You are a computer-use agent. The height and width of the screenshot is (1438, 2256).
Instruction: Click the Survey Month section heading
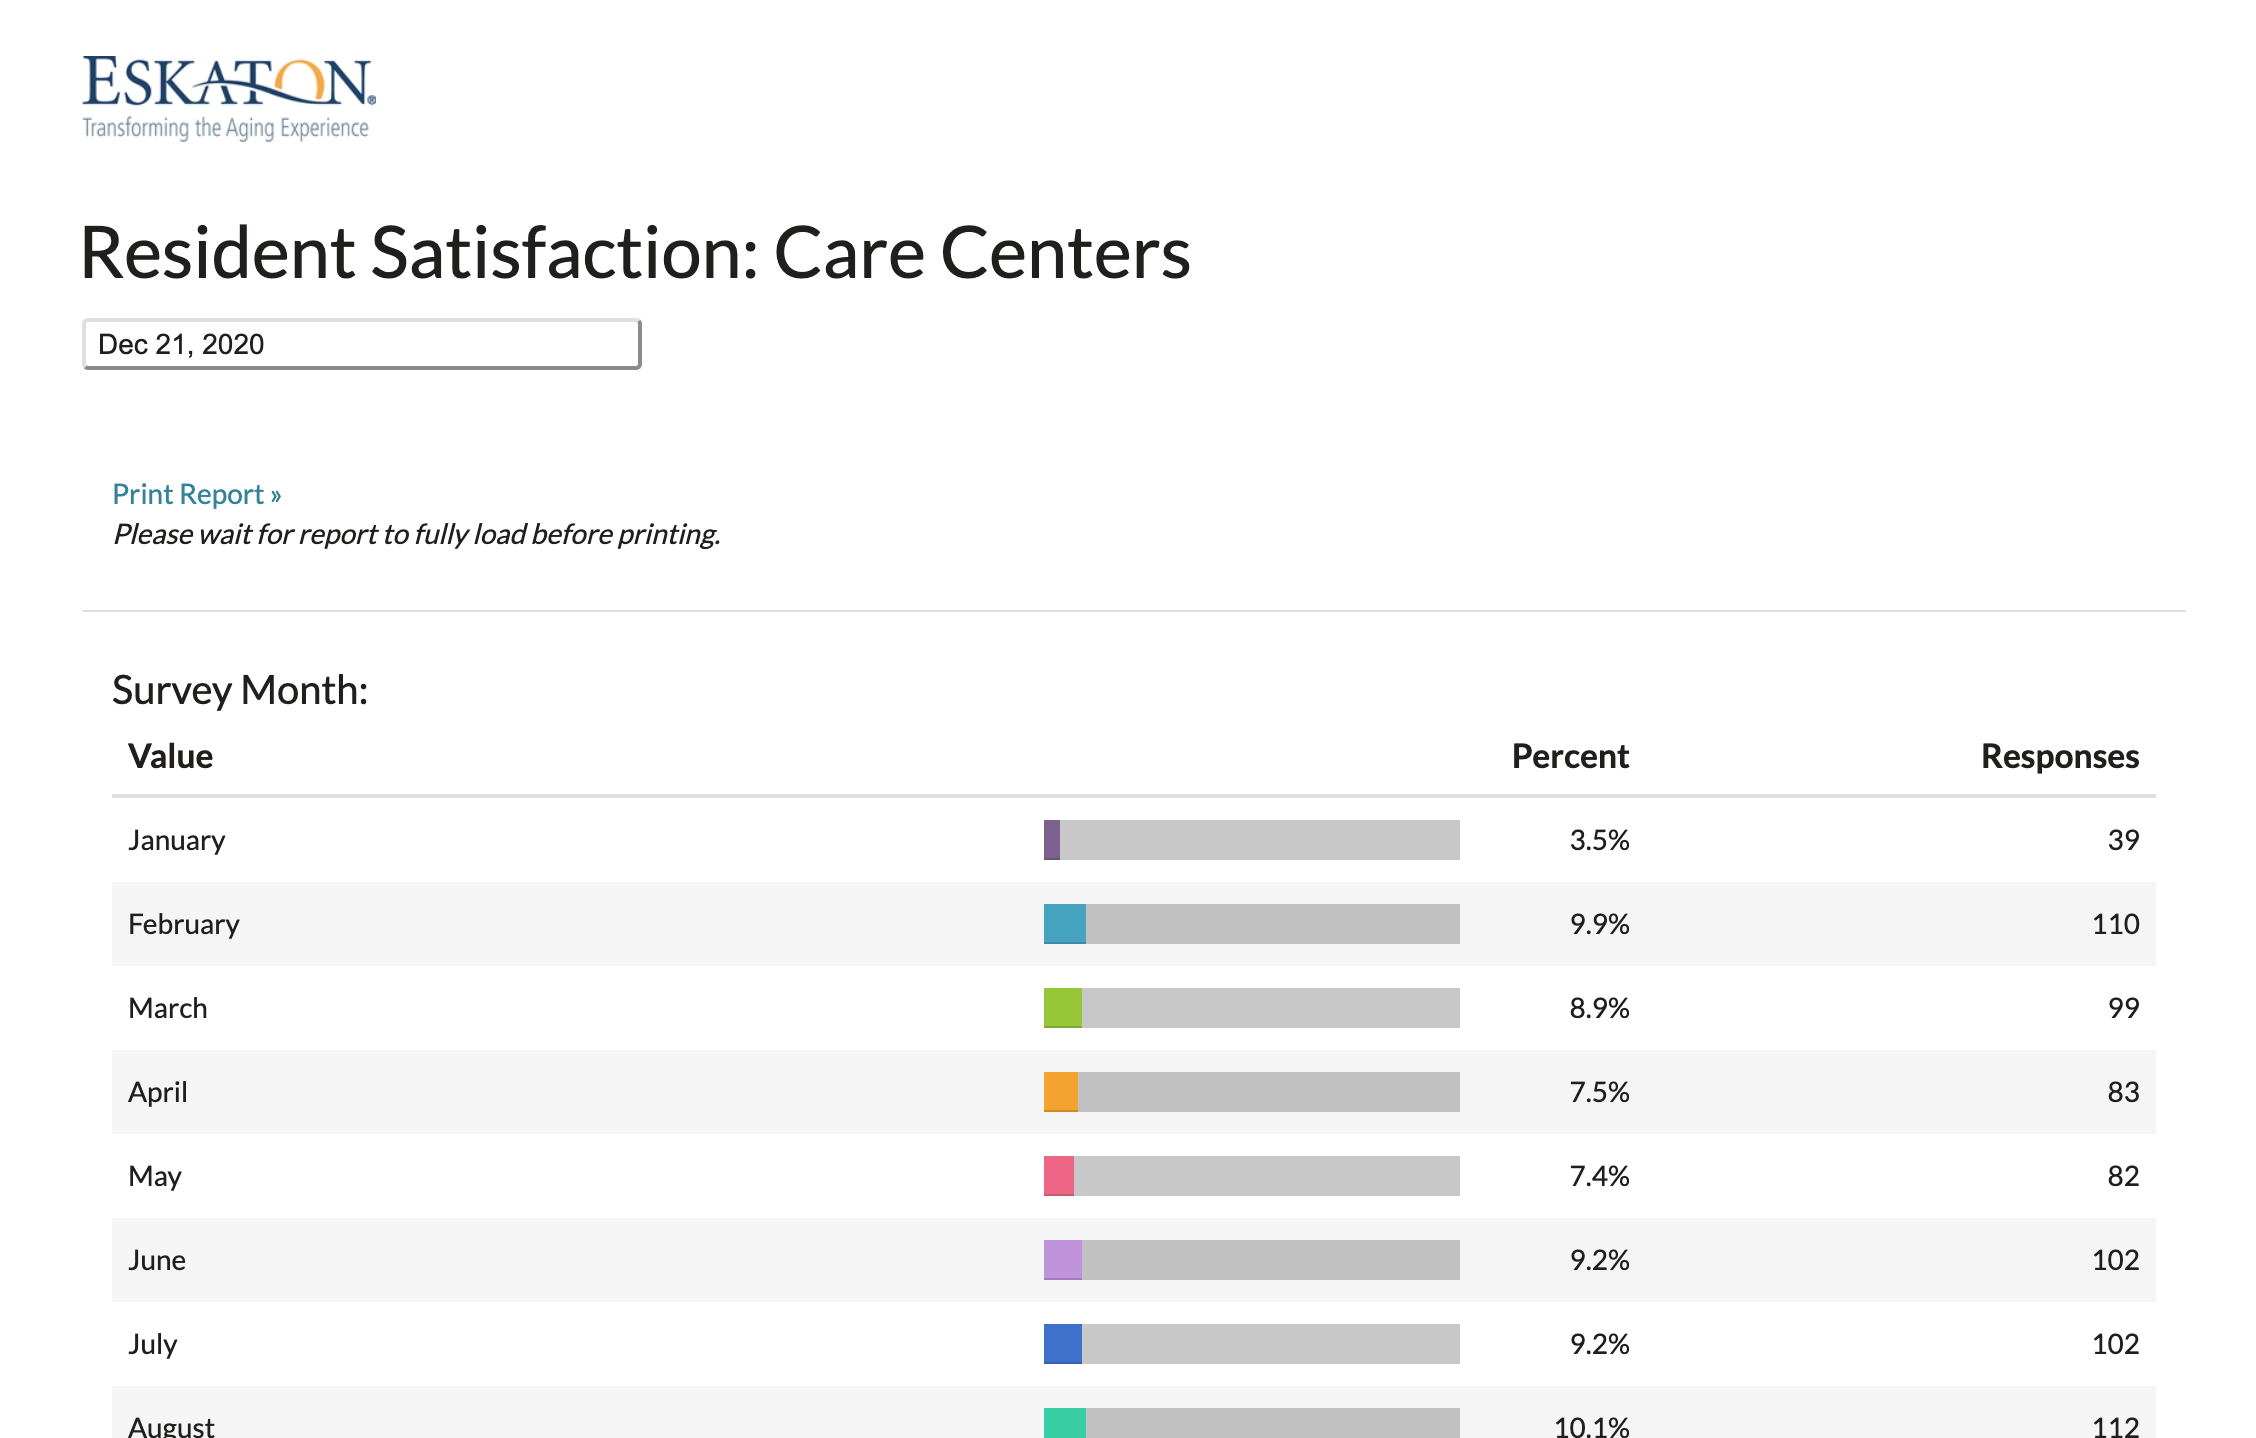(240, 688)
